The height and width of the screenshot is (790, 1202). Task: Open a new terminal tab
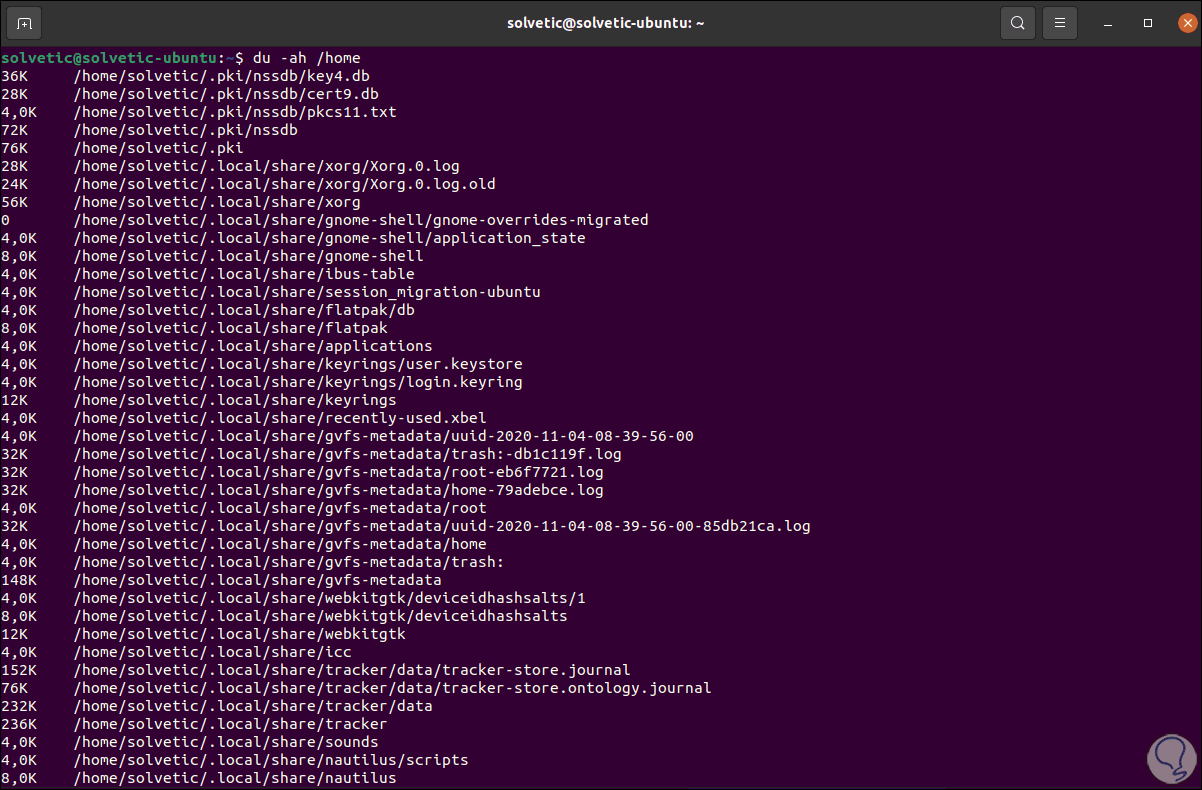point(25,22)
